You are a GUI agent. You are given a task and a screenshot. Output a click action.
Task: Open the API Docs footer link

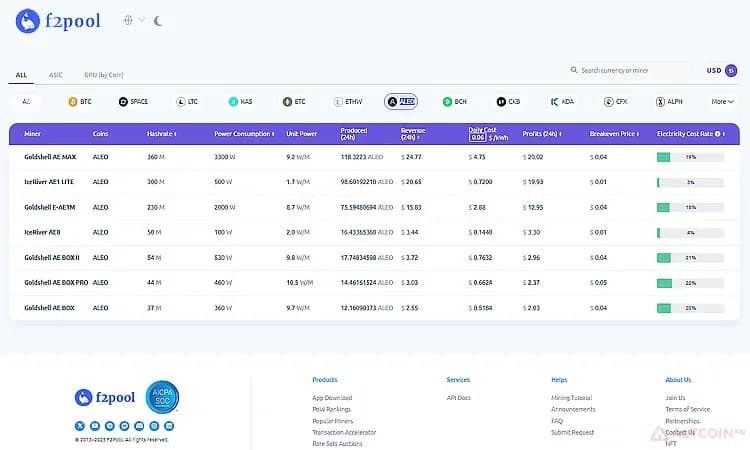click(458, 398)
